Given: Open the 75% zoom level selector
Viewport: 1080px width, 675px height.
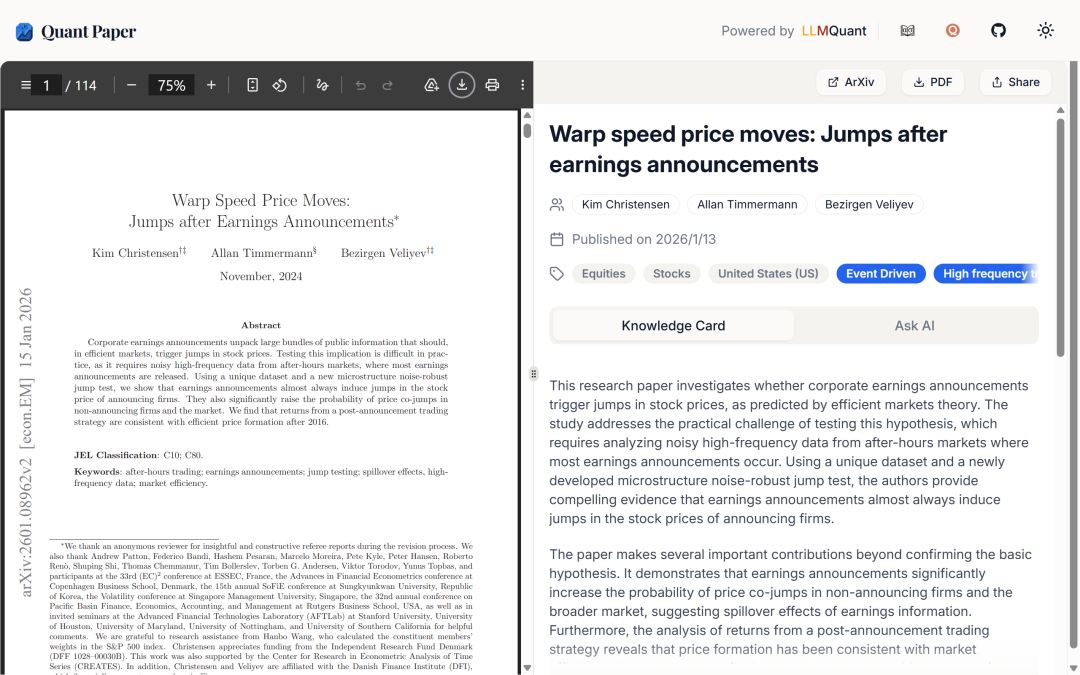Looking at the screenshot, I should 170,84.
